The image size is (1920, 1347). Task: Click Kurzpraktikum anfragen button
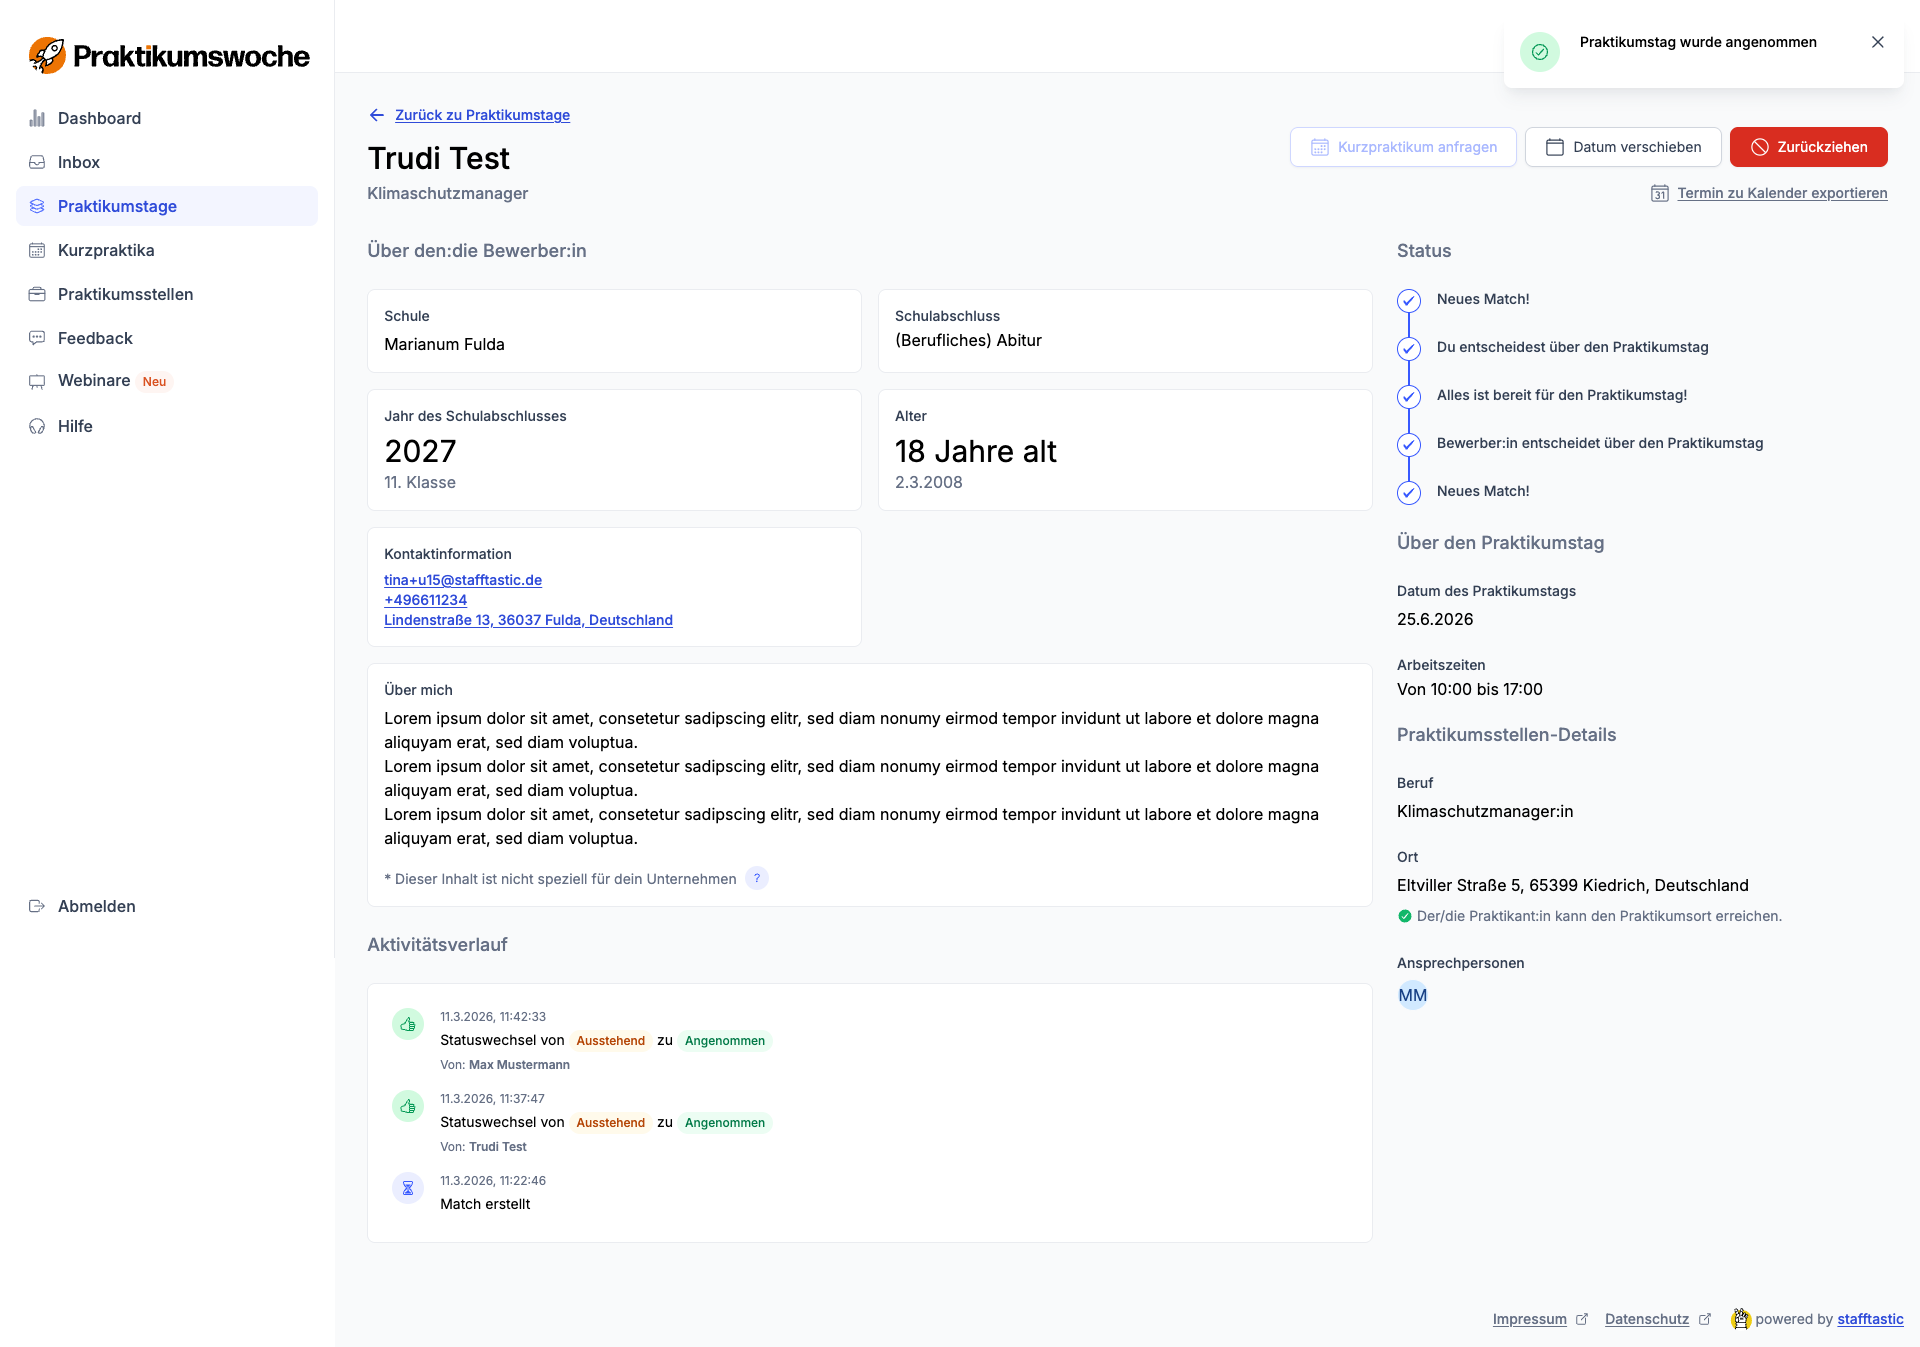point(1403,147)
